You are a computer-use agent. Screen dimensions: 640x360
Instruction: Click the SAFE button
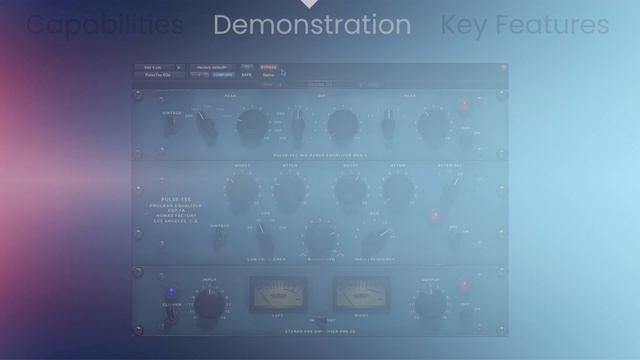[247, 75]
